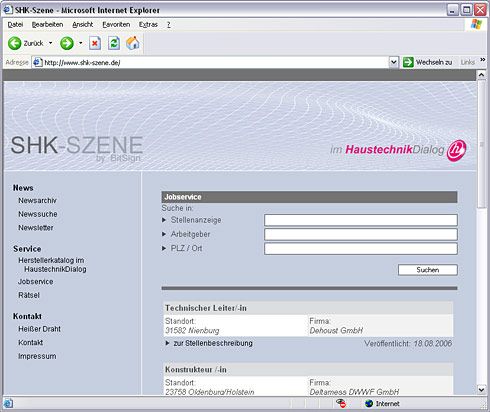The height and width of the screenshot is (412, 490).
Task: Click into the PLZ / Ort search field
Action: coord(361,249)
